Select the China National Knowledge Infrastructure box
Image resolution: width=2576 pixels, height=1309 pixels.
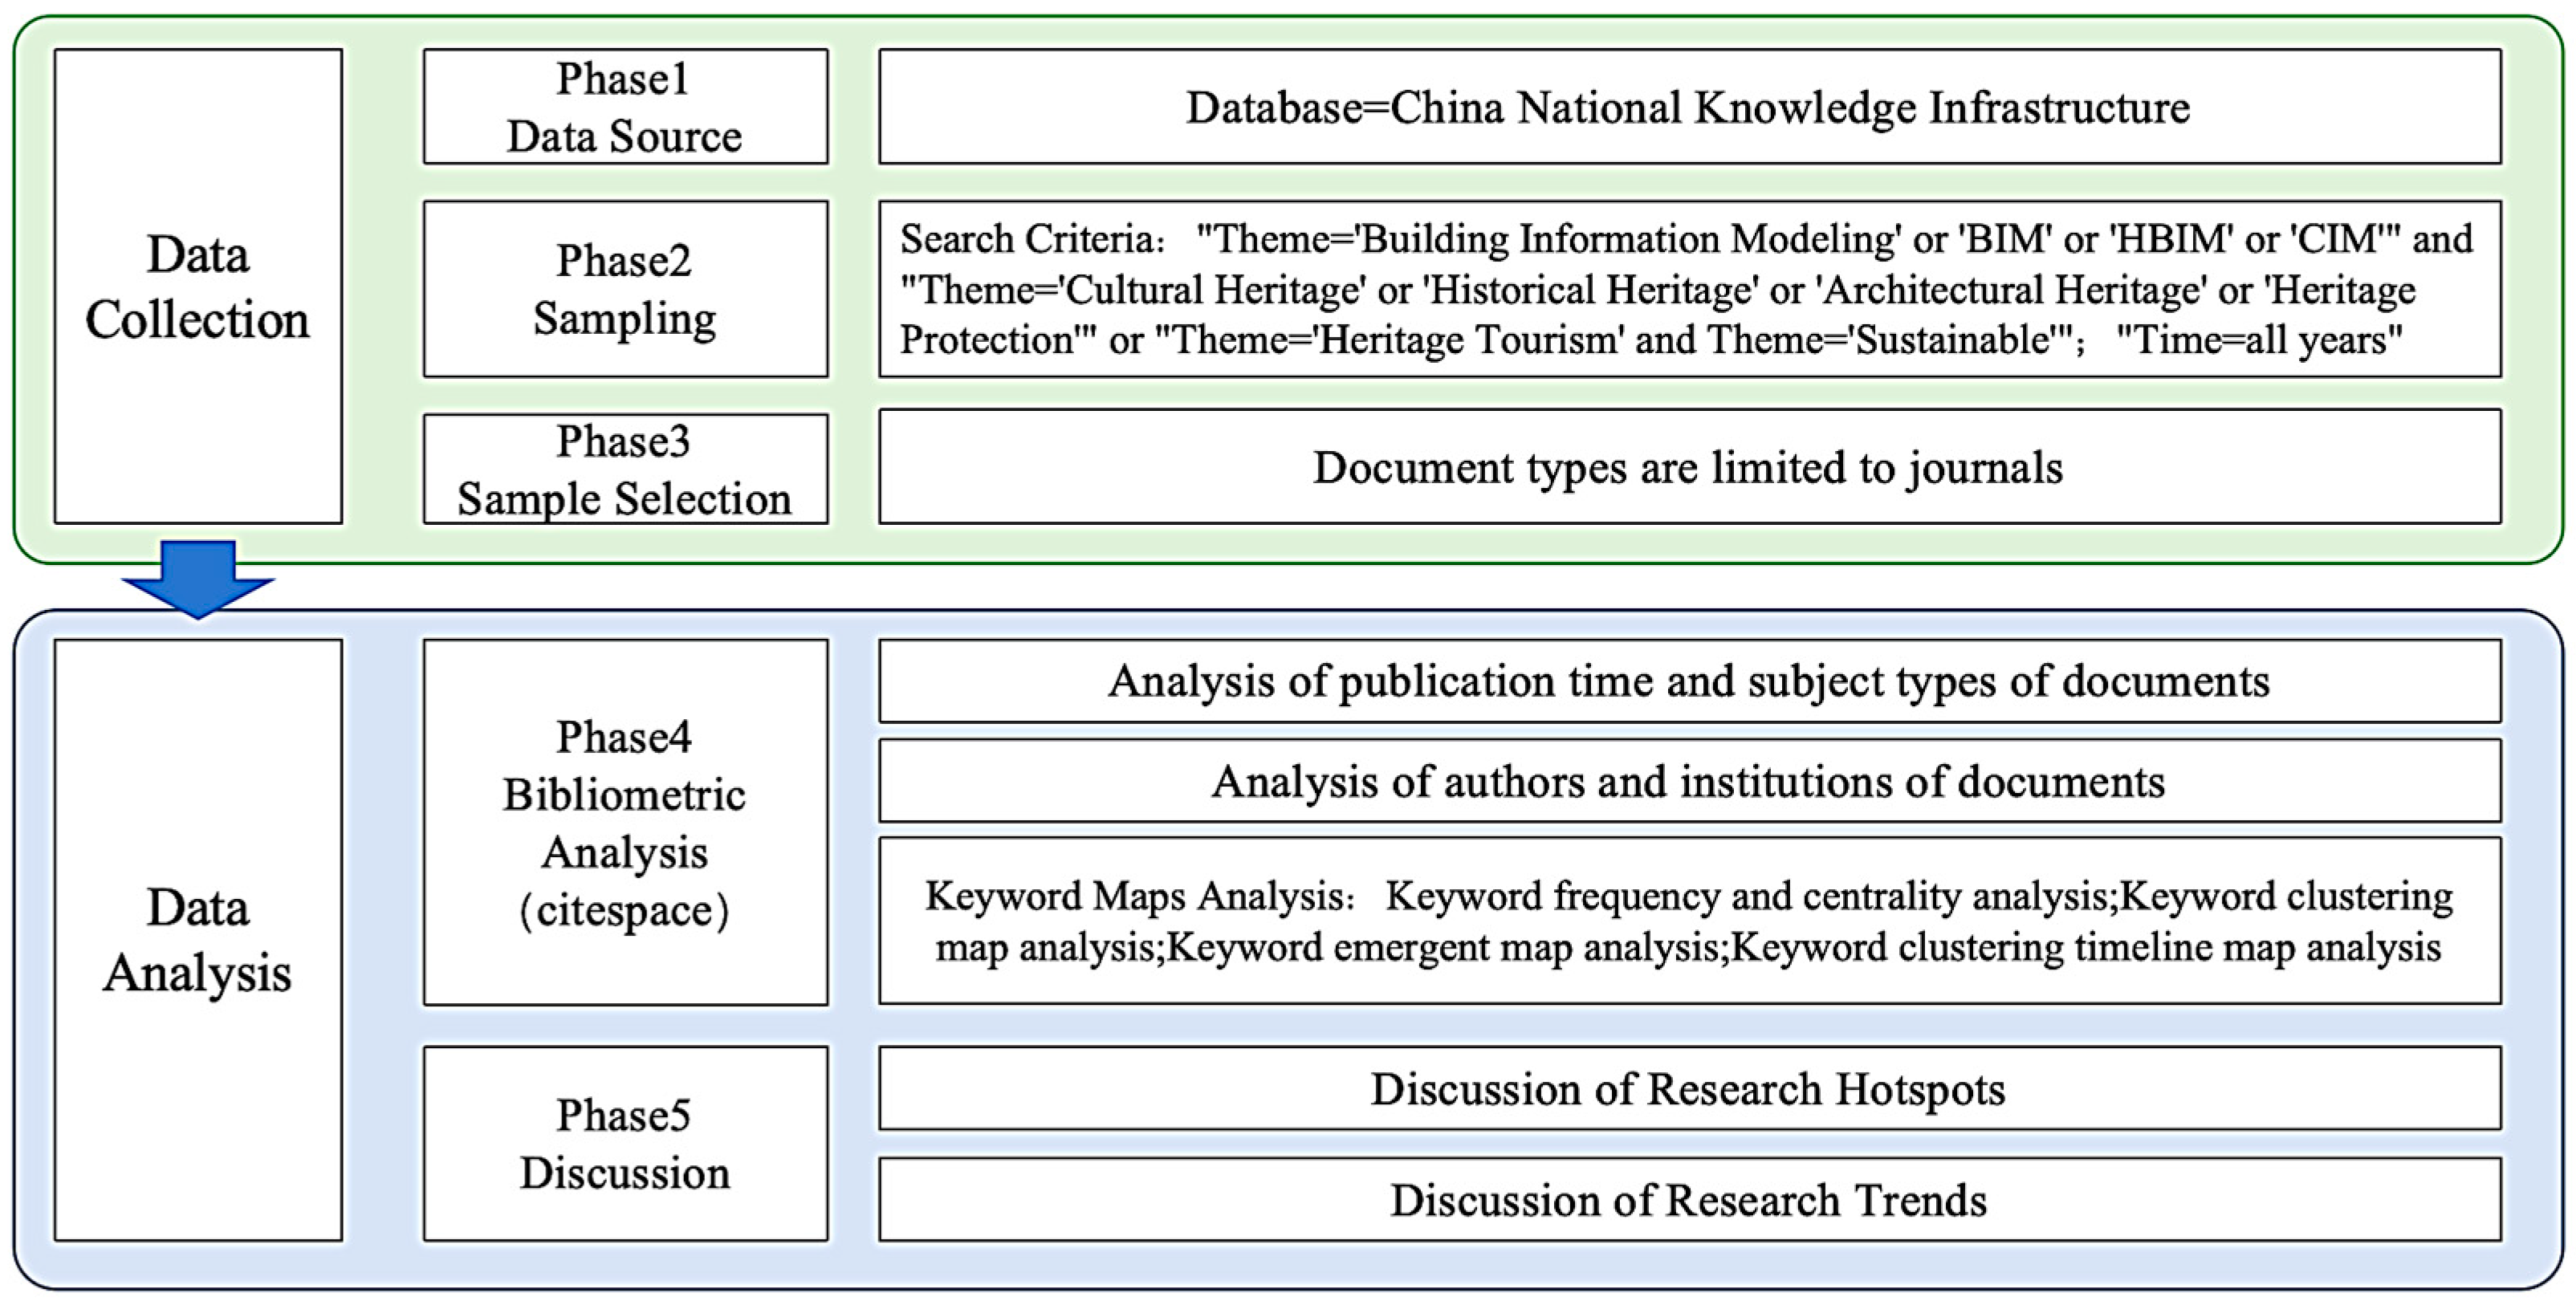click(1689, 107)
